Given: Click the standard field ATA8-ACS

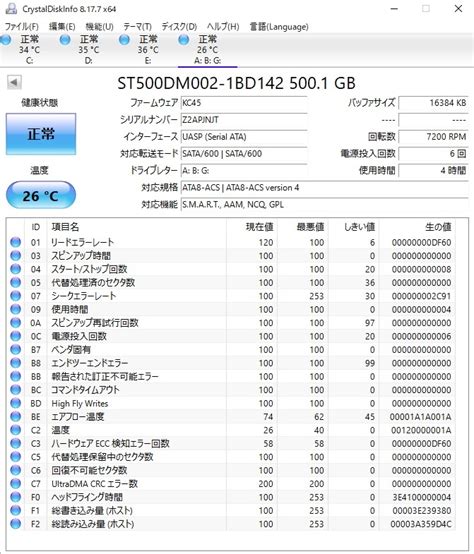Looking at the screenshot, I should [325, 188].
